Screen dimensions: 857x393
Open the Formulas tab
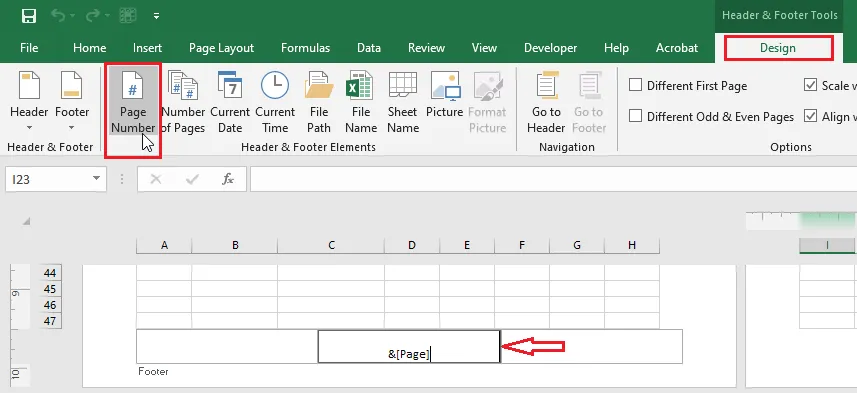(x=306, y=48)
